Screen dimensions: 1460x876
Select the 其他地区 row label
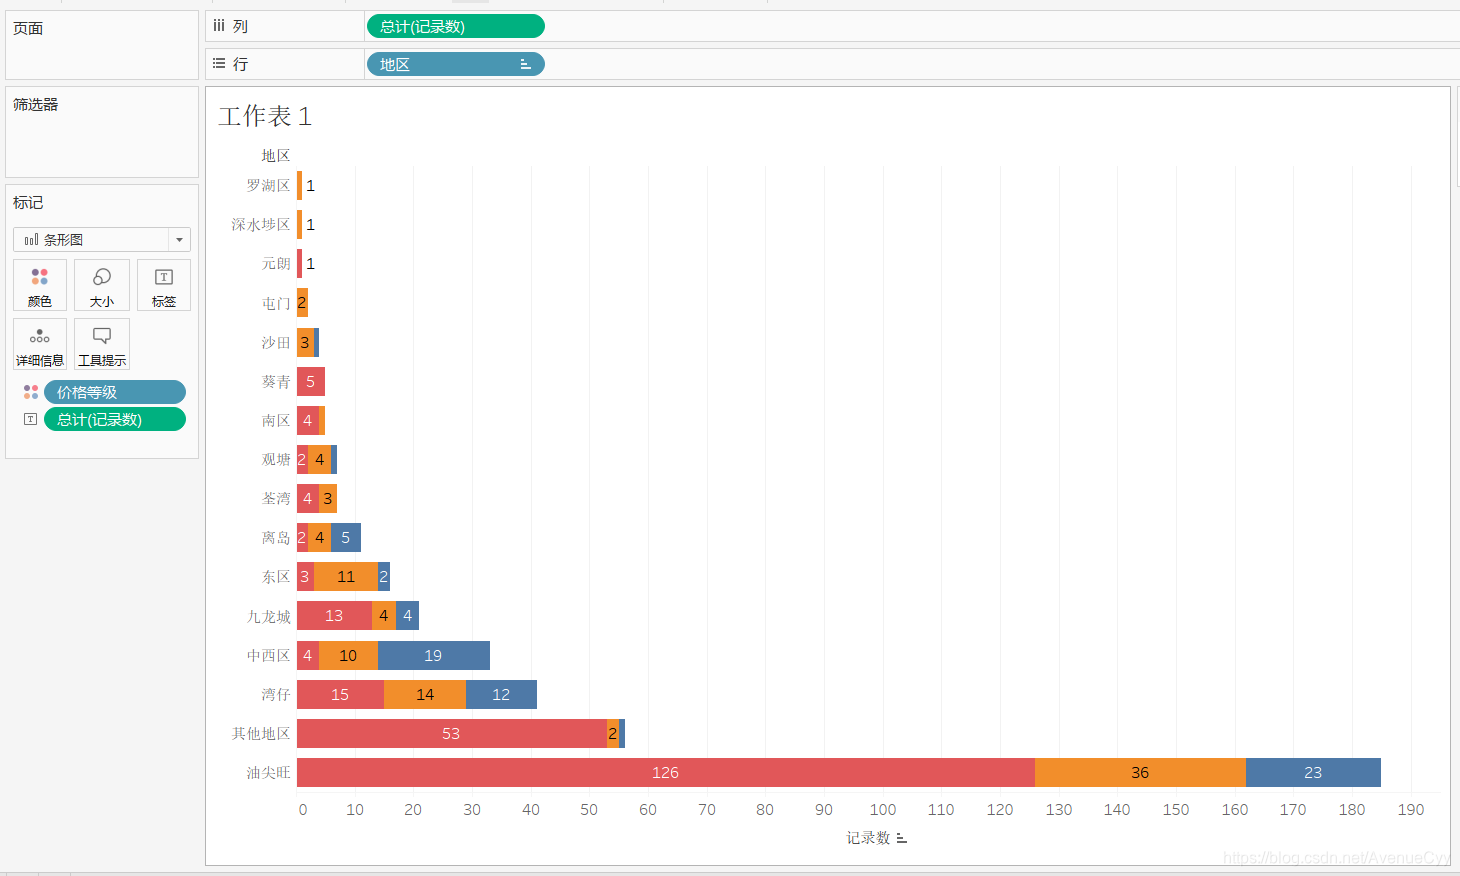(x=261, y=733)
